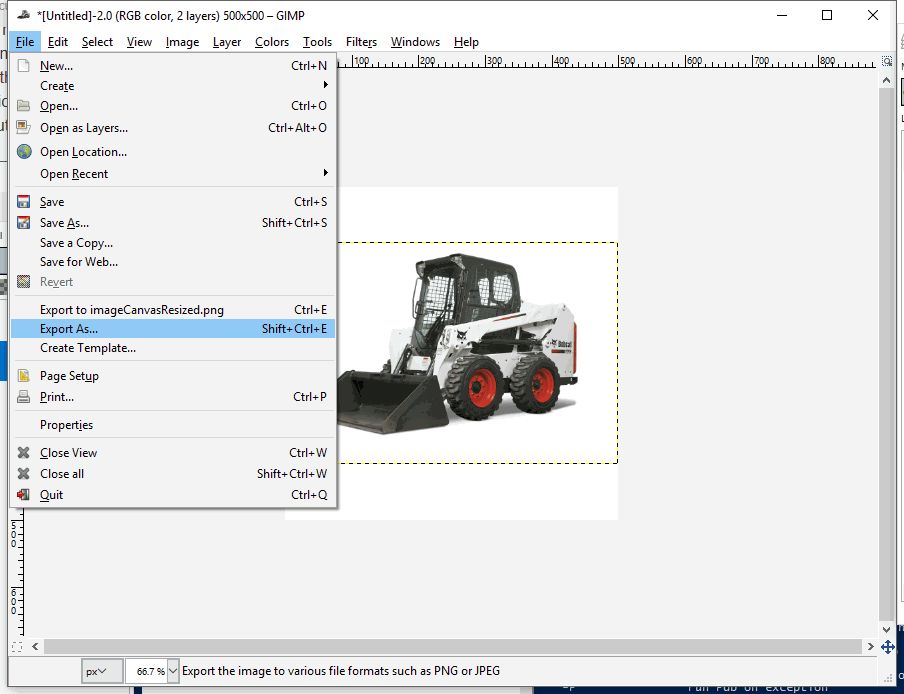
Task: Click the Bobcat loader image on canvas
Action: 458,345
